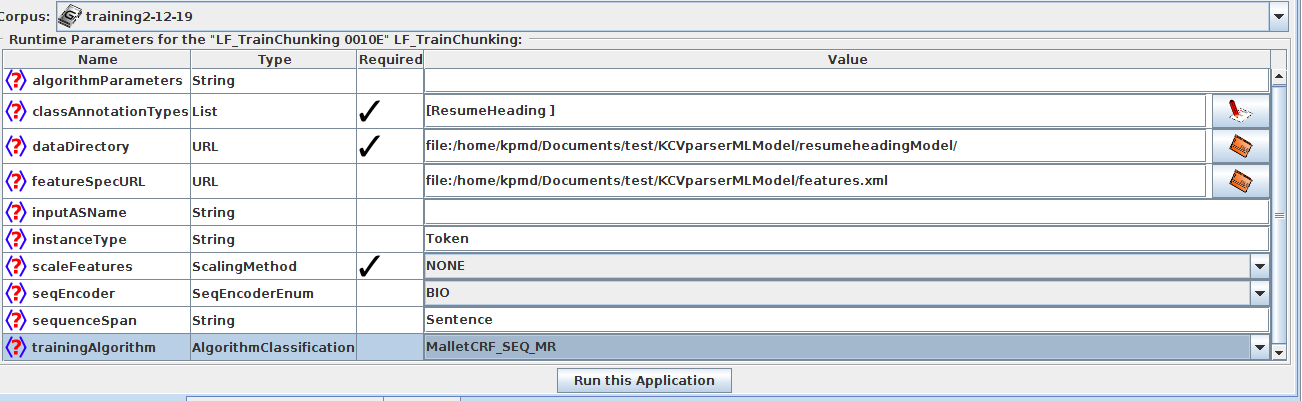Click the help icon beside sequenceSpan
Image resolution: width=1302 pixels, height=401 pixels.
pyautogui.click(x=16, y=320)
